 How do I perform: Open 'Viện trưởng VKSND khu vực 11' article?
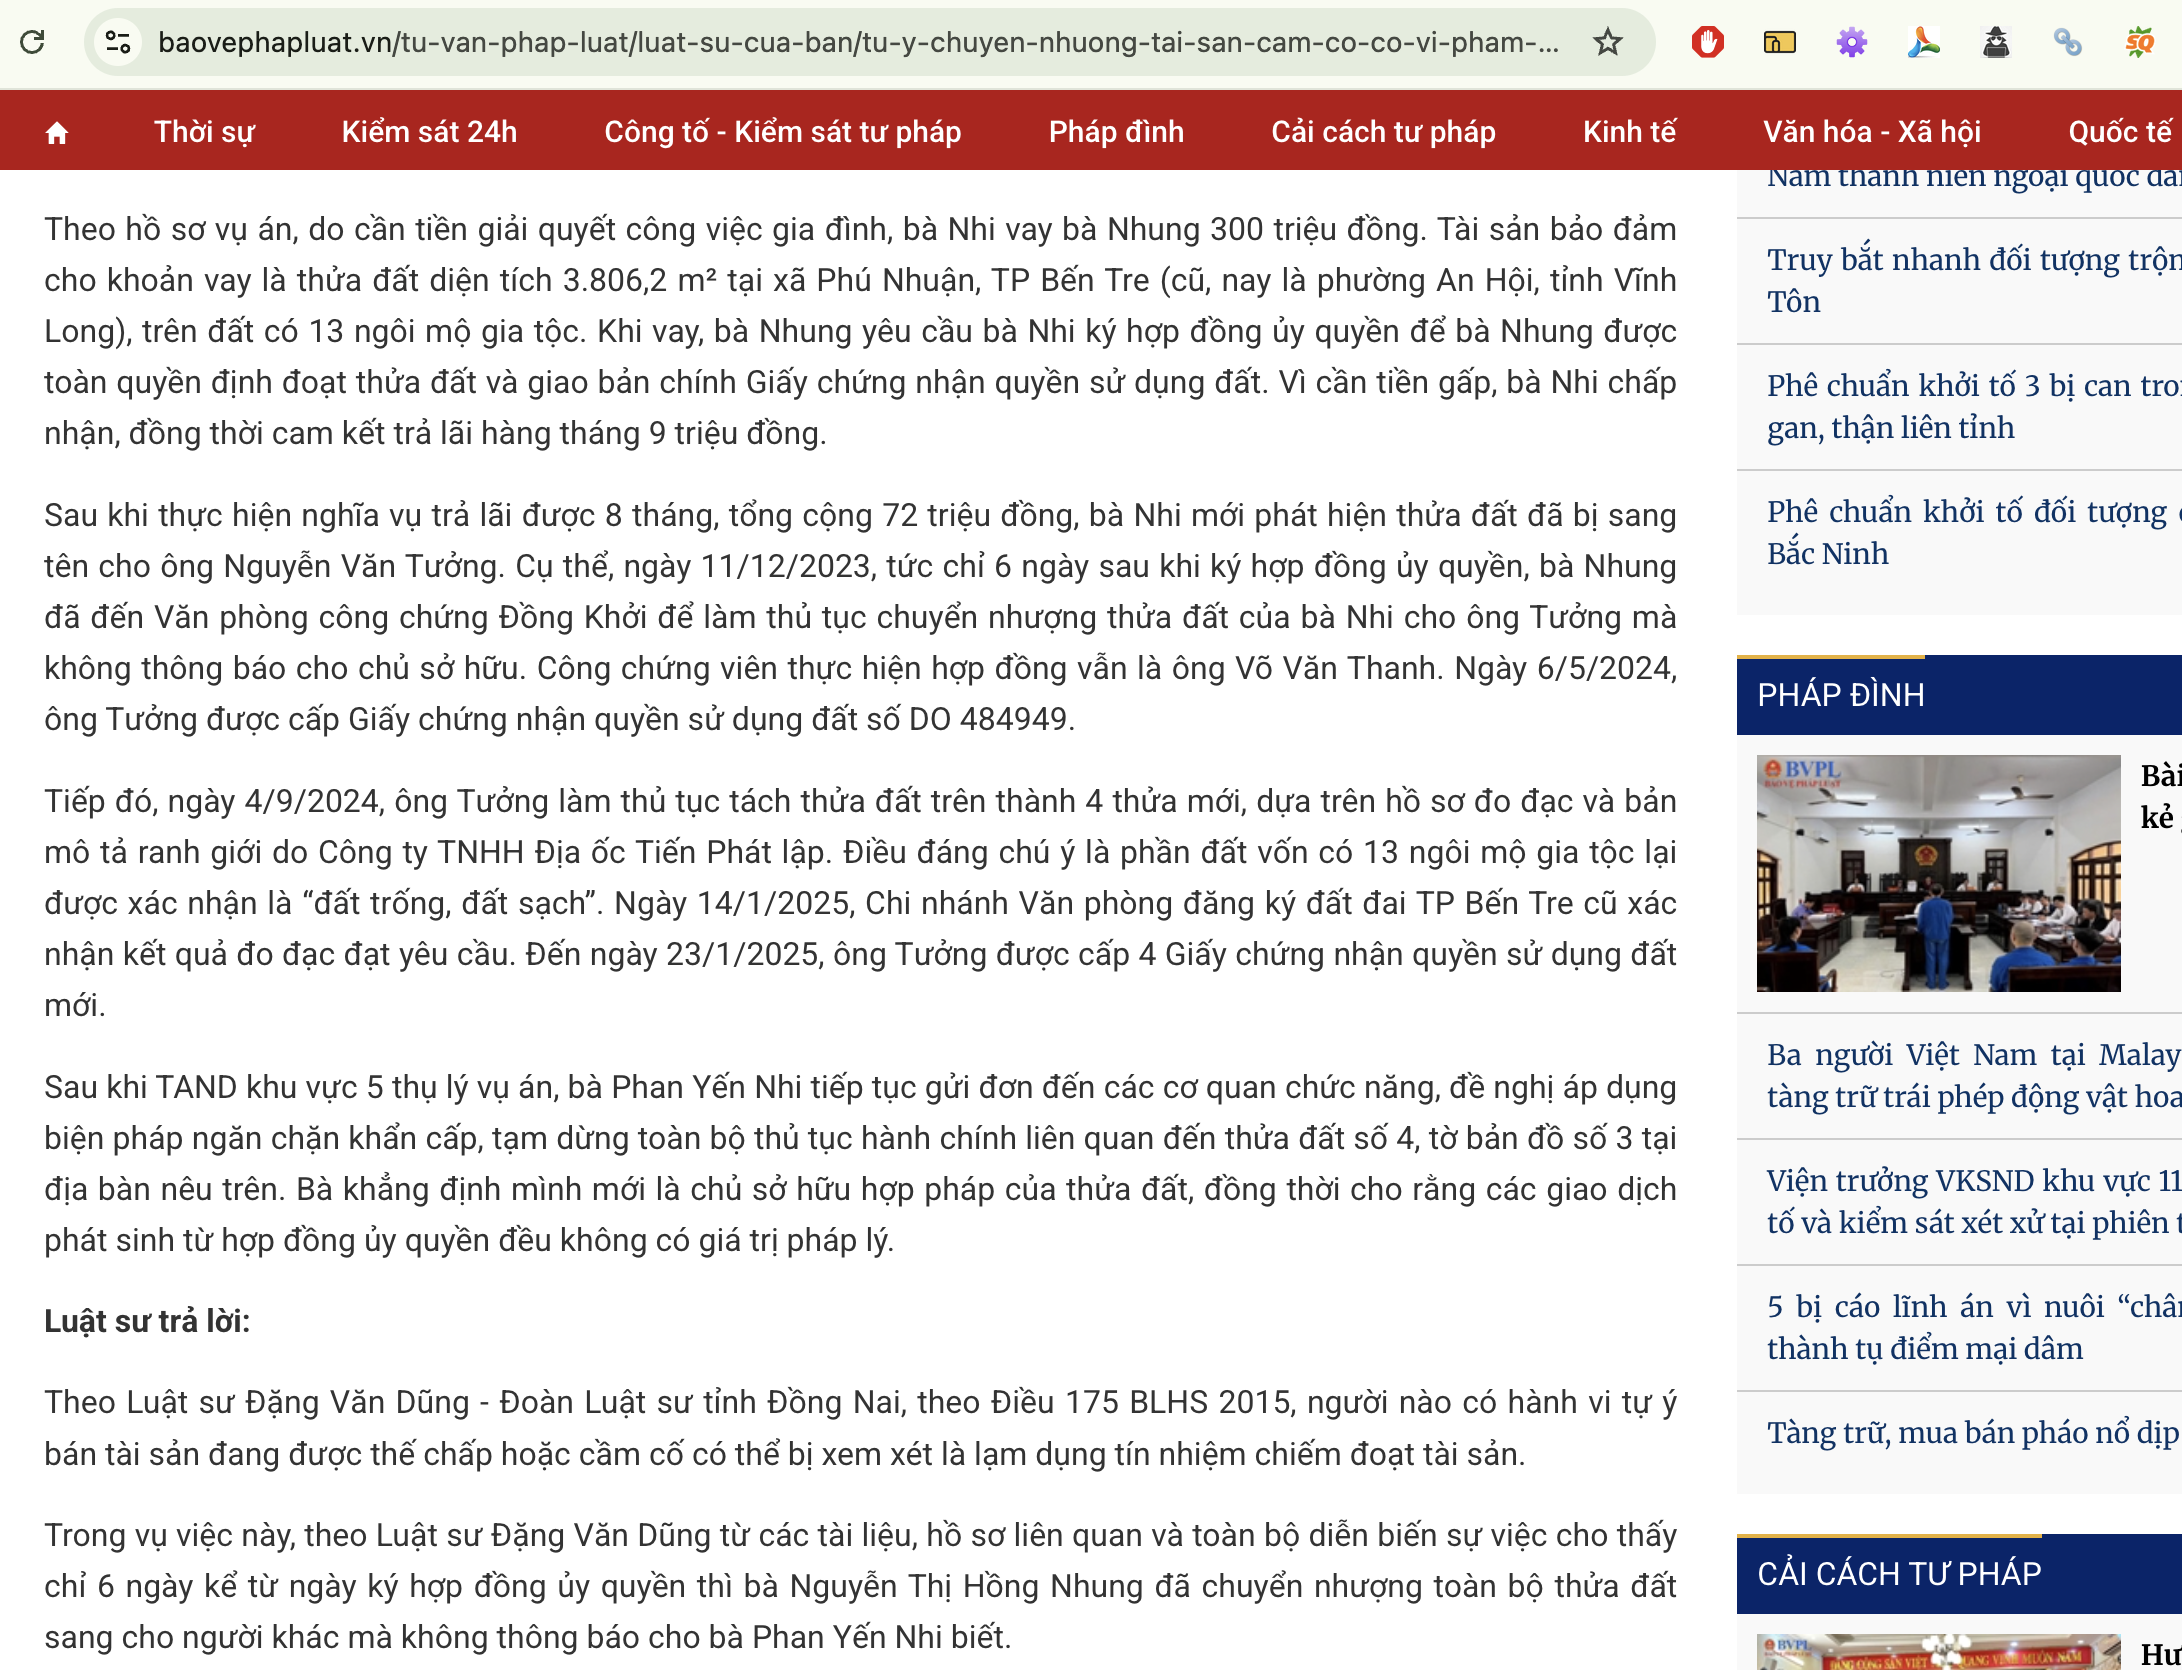click(x=1973, y=1201)
